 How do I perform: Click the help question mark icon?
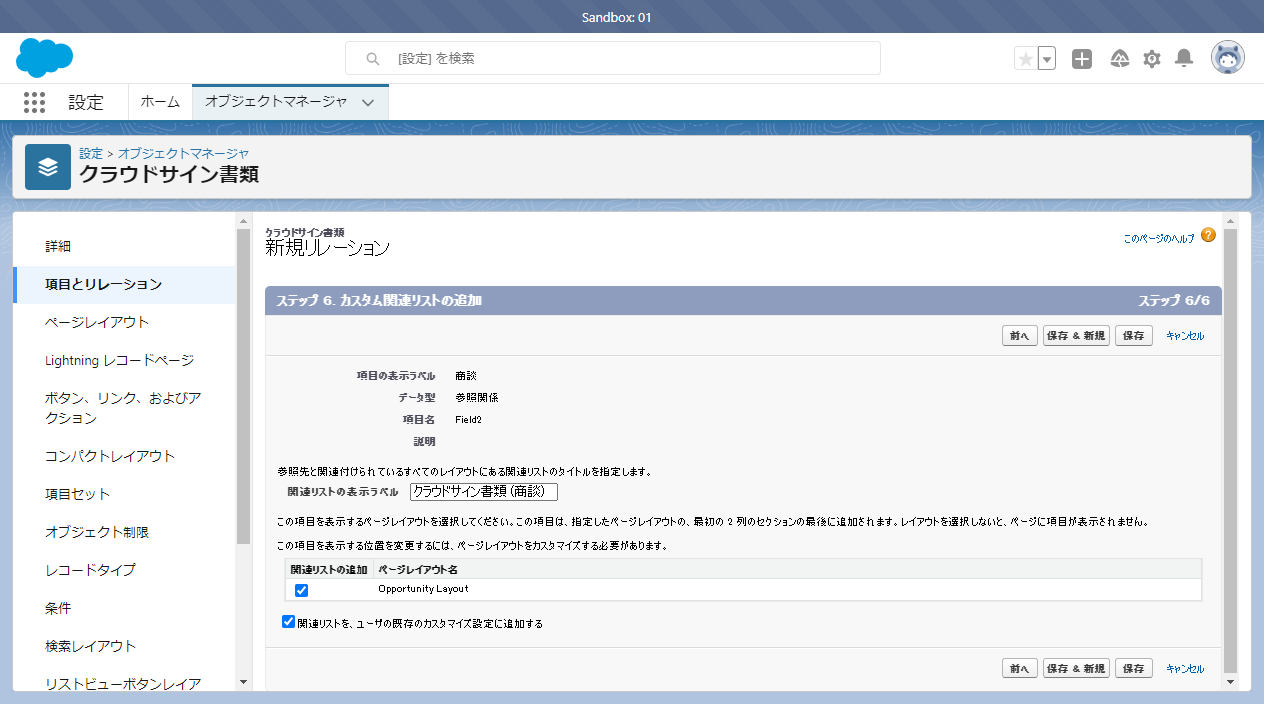(1208, 236)
